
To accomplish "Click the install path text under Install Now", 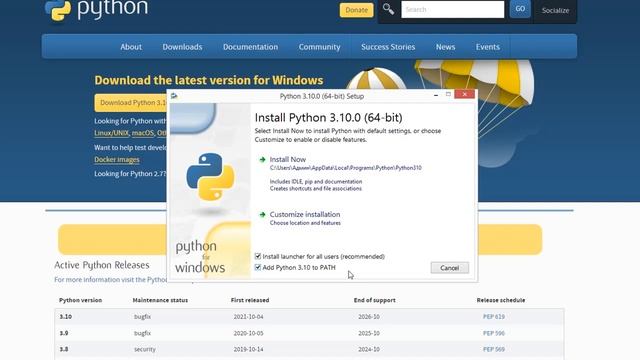I will (345, 168).
